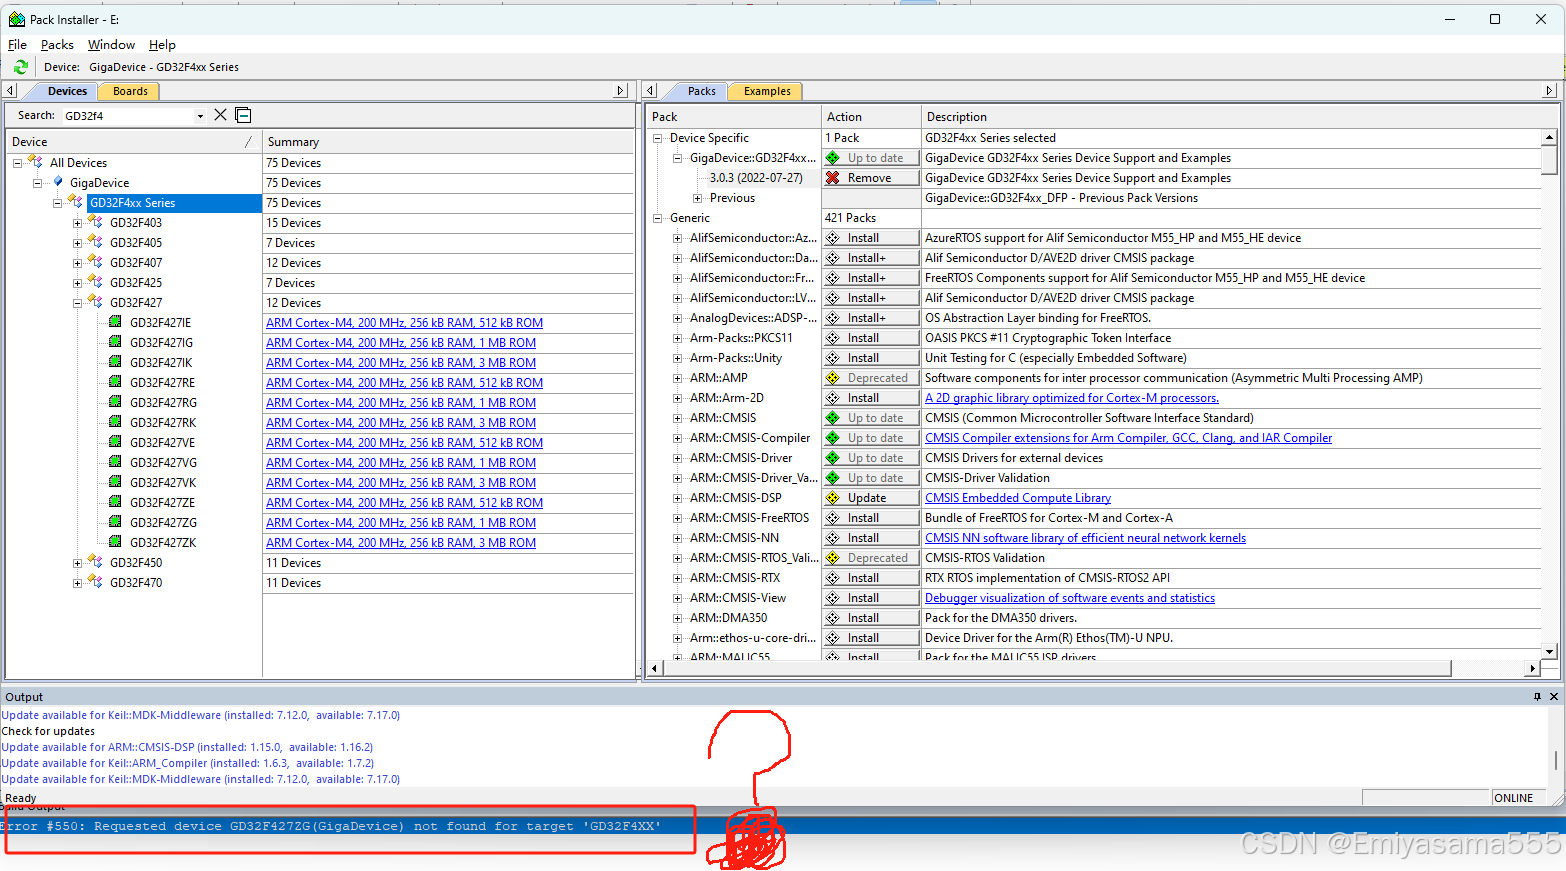
Task: Click the GD32F427VK chip icon
Action: [x=115, y=482]
